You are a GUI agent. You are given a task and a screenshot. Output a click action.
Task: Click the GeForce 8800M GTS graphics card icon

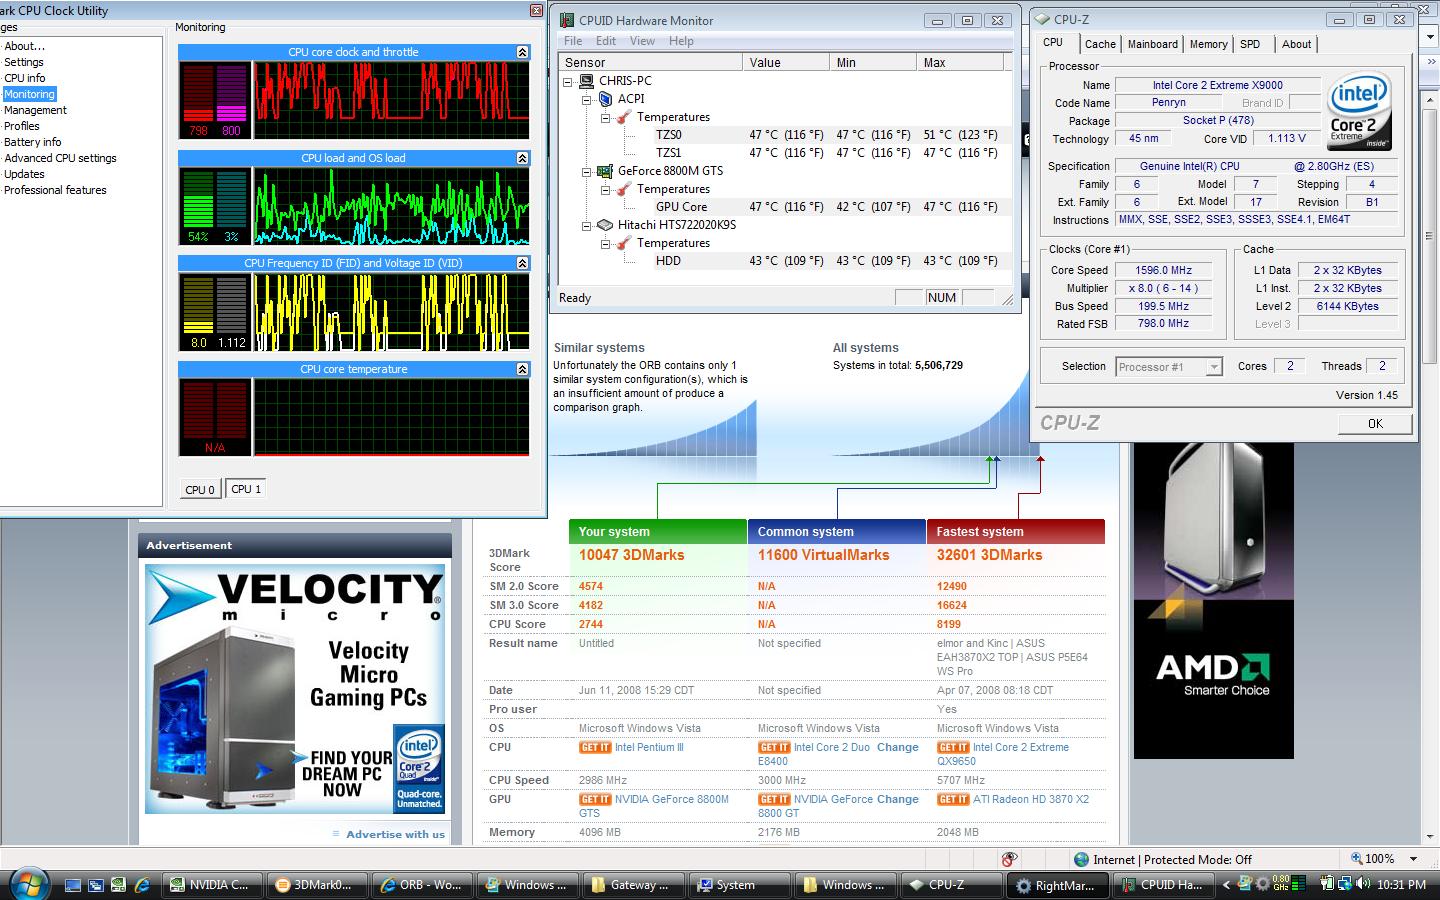coord(605,171)
